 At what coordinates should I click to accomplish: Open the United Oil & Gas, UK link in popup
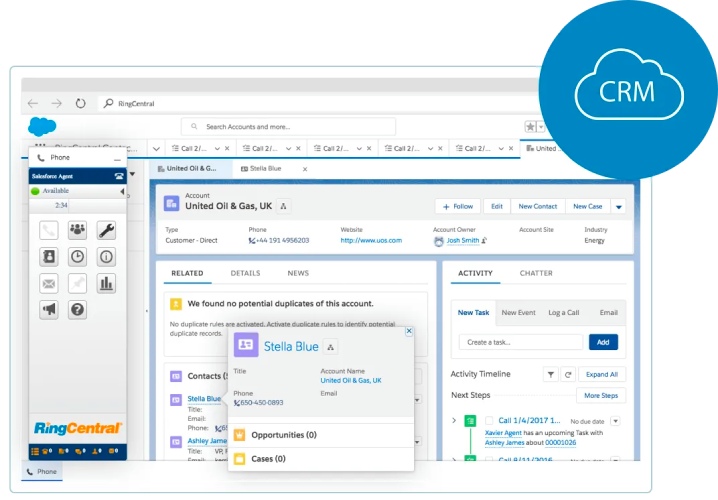click(x=351, y=380)
